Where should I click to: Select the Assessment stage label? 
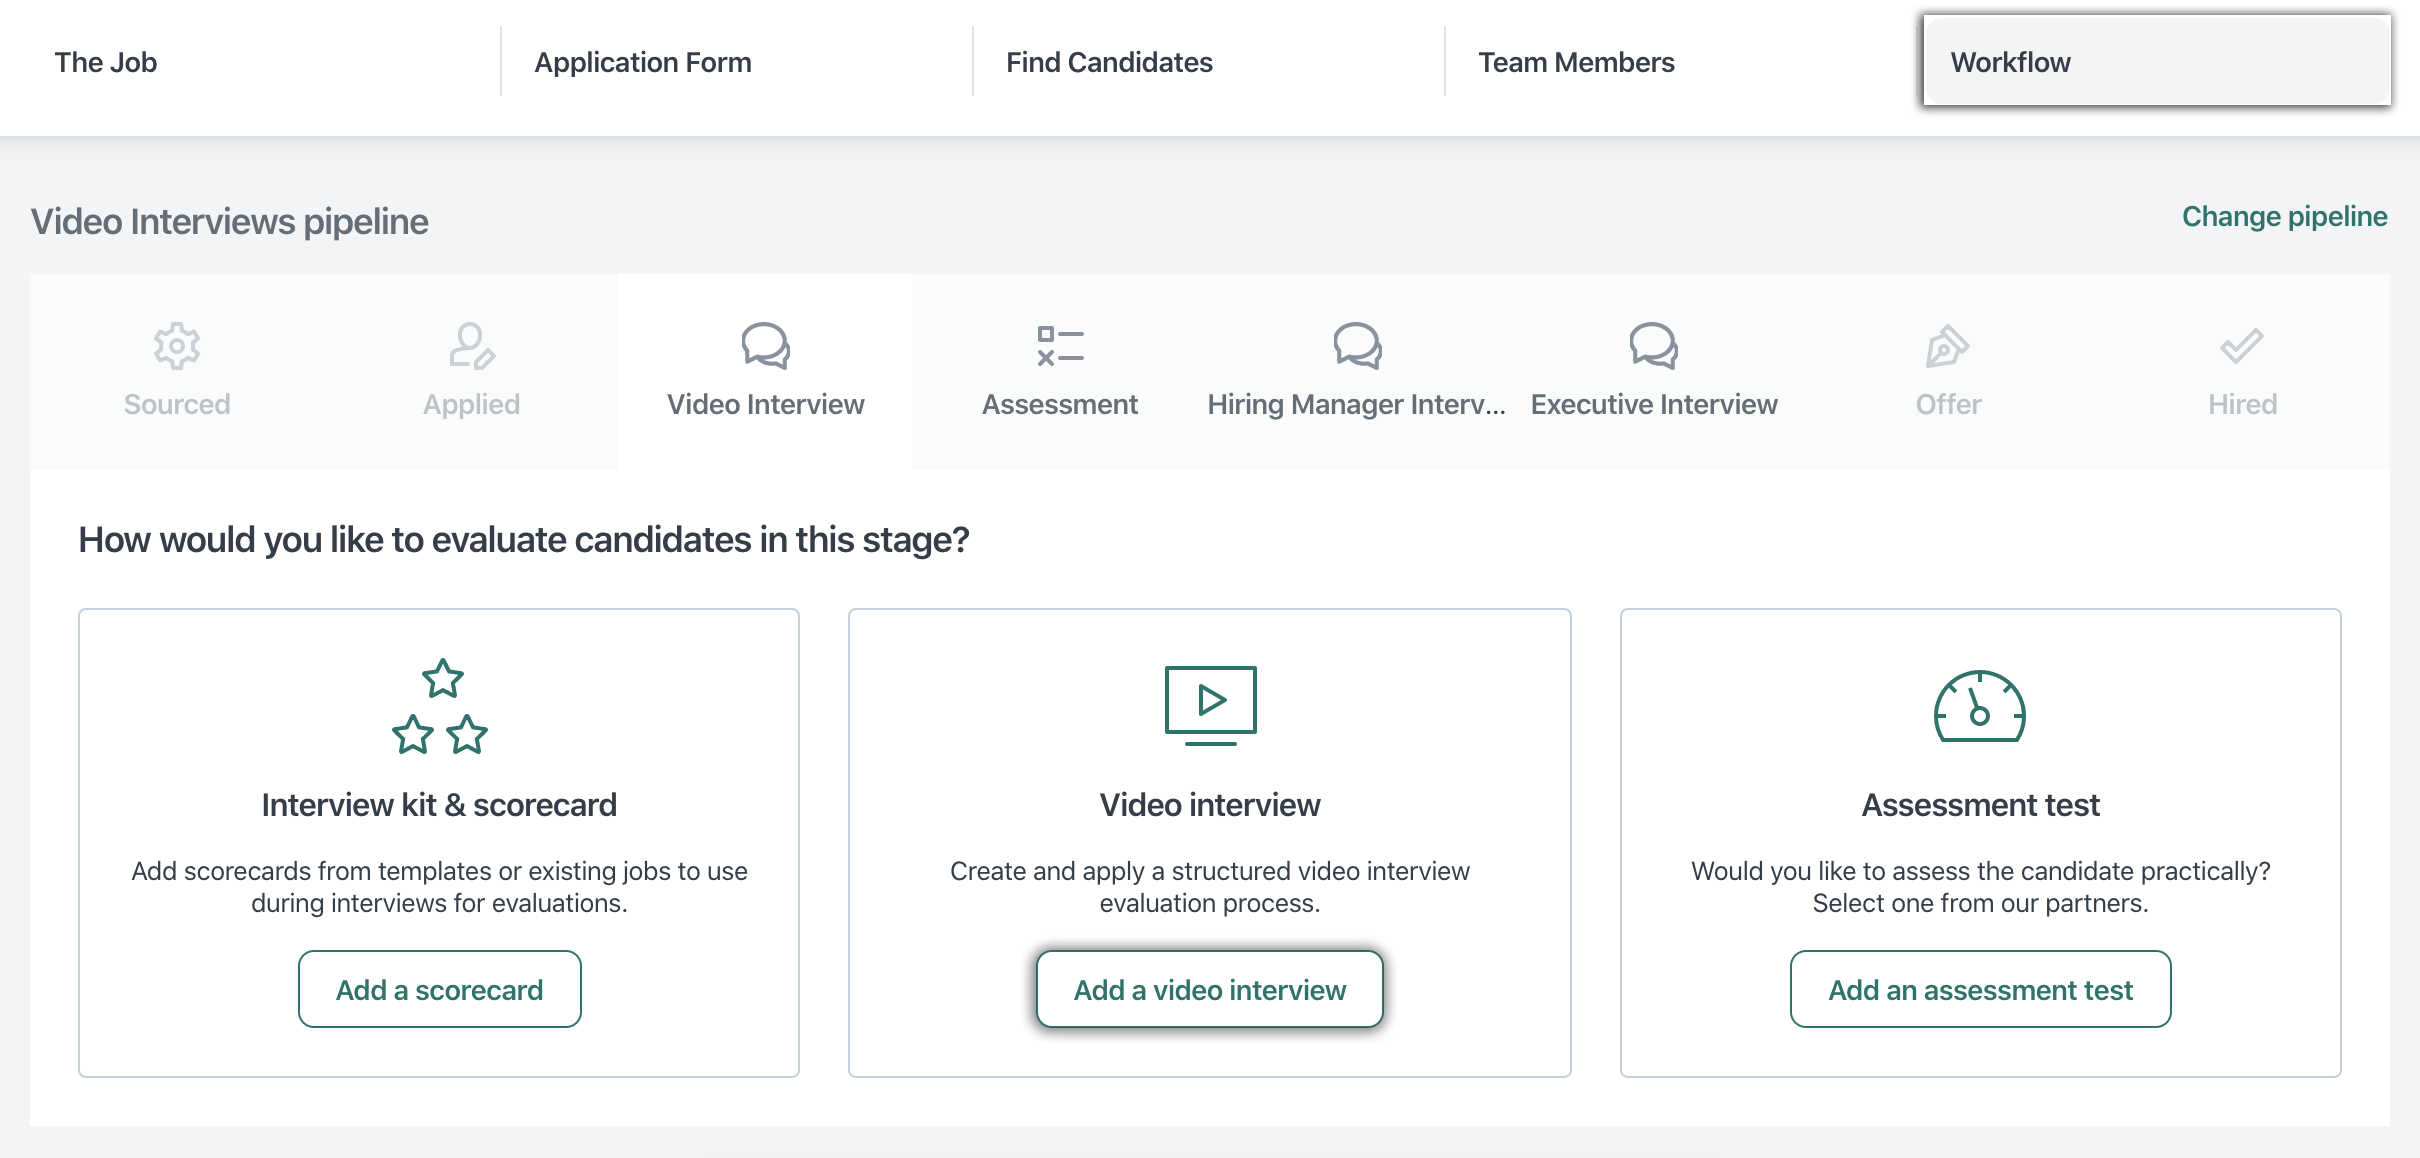[x=1060, y=404]
